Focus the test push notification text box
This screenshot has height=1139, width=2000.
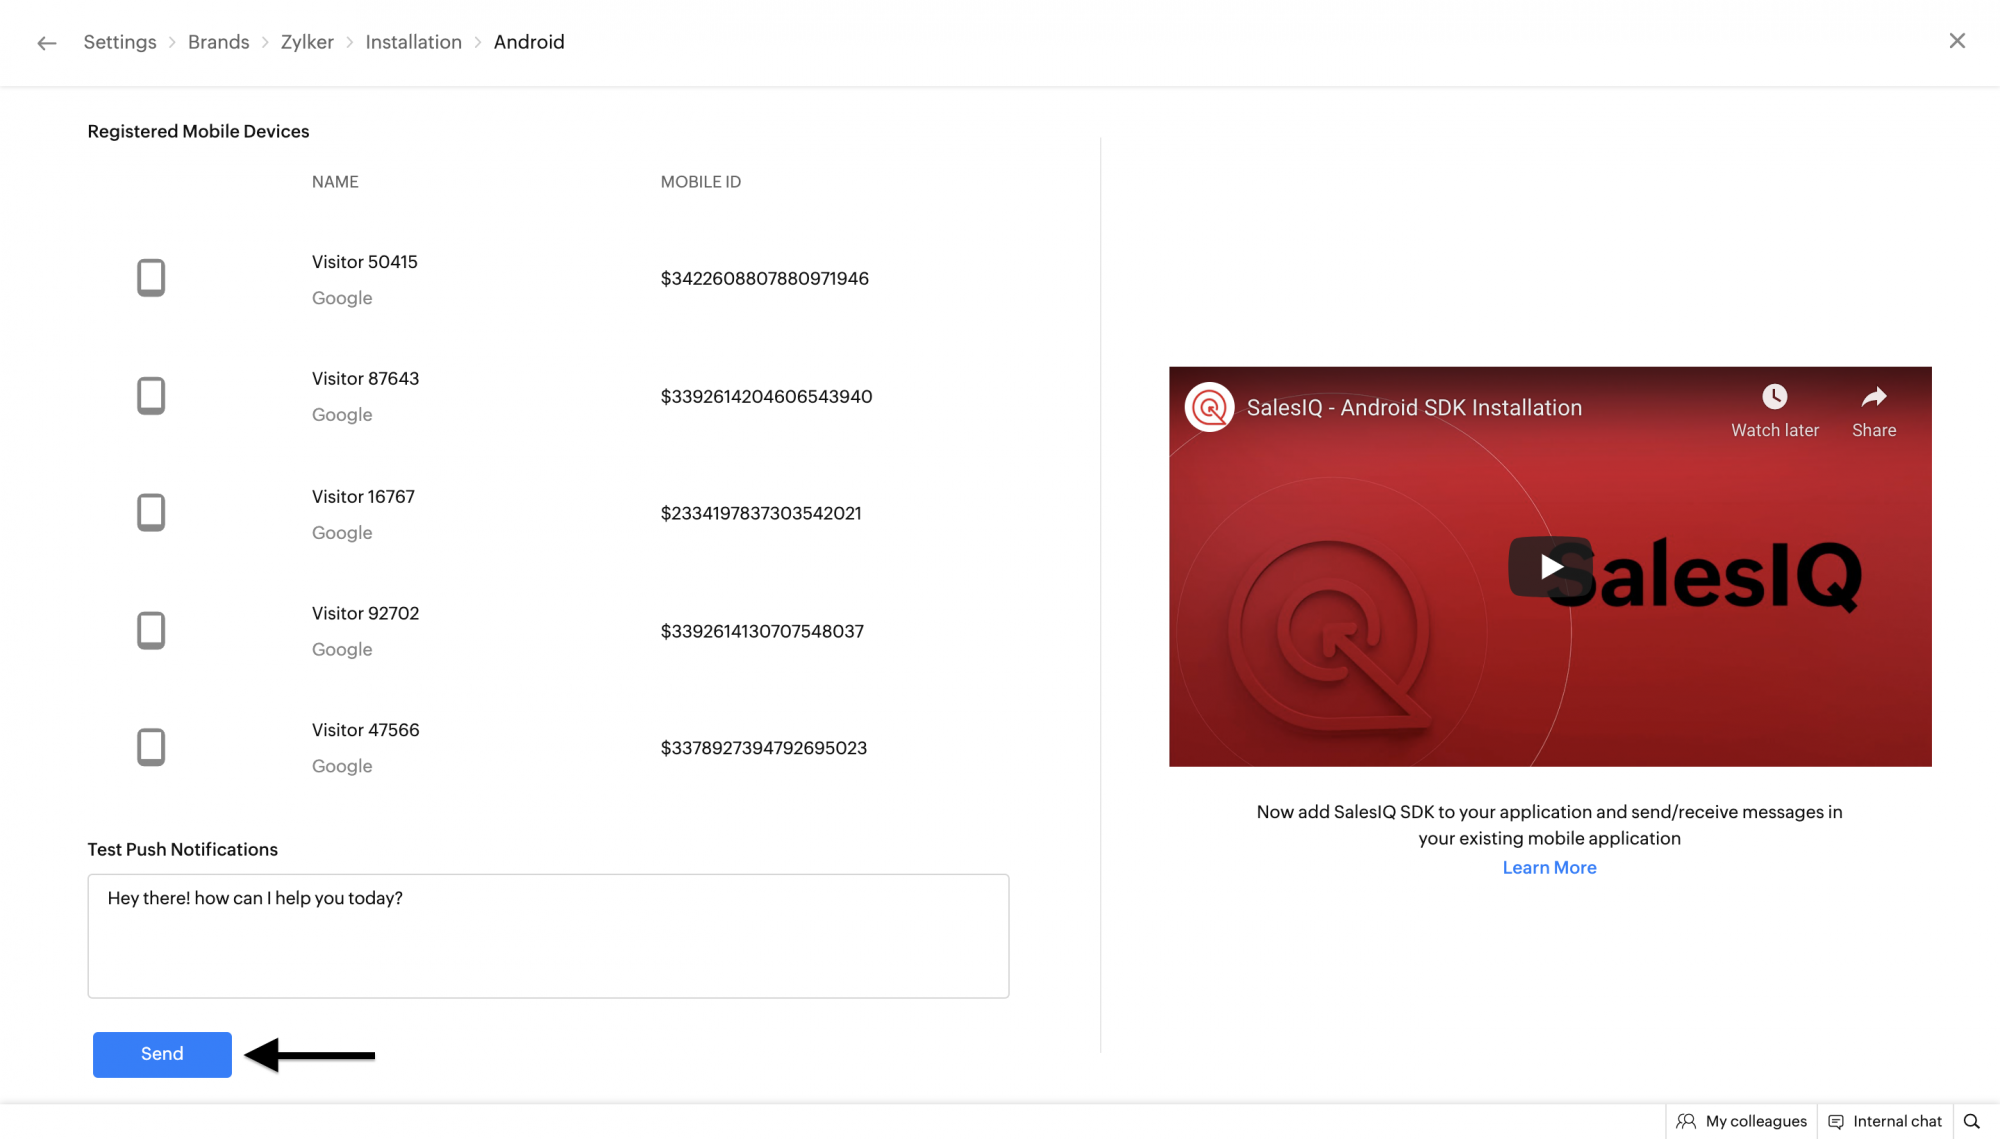point(548,936)
